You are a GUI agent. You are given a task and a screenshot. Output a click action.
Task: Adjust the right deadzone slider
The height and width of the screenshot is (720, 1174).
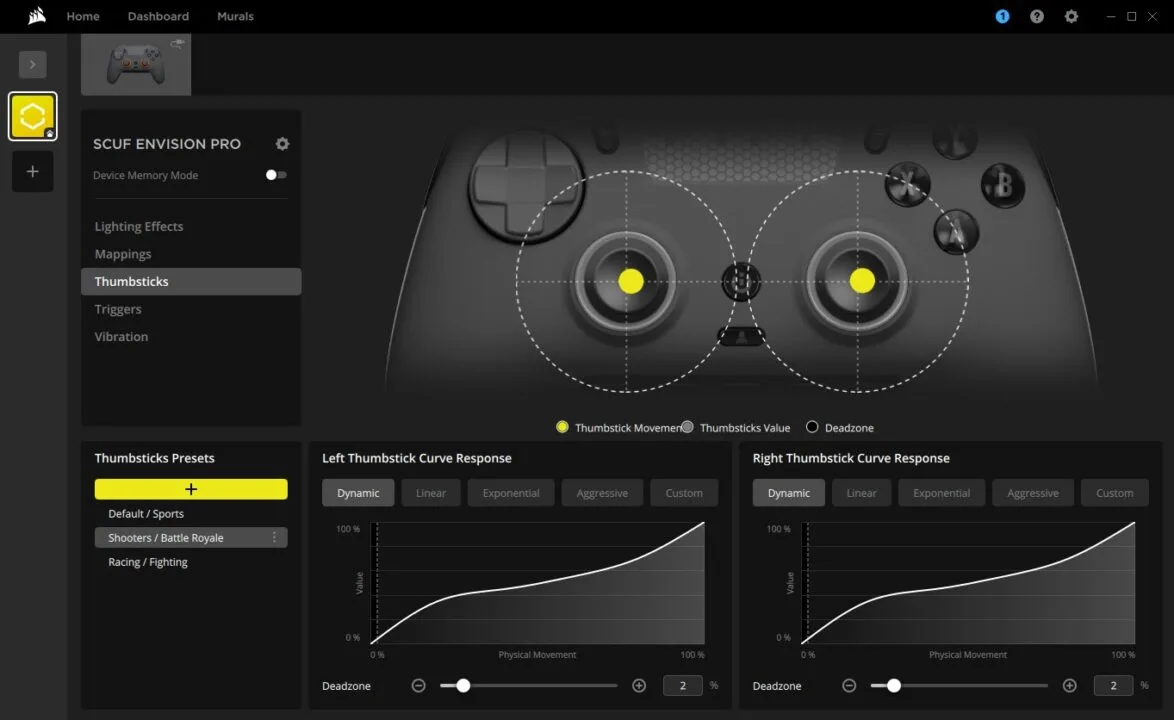893,686
